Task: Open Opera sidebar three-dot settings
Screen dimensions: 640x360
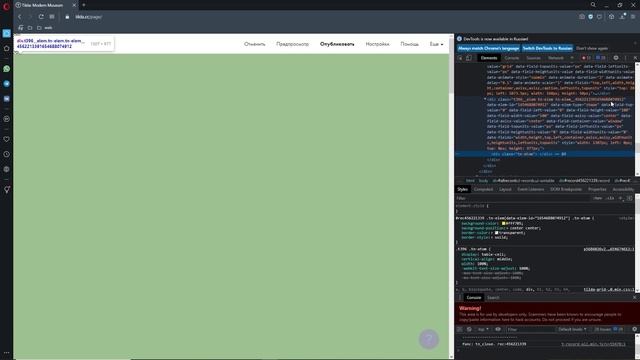Action: click(7, 352)
